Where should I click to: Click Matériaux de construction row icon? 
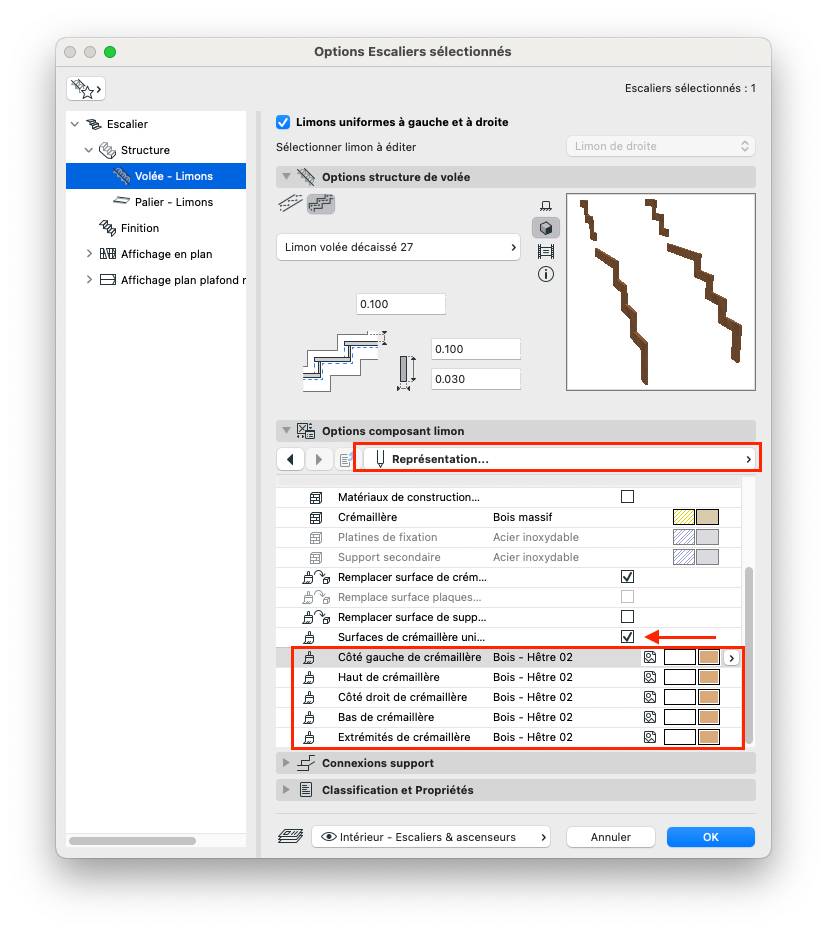[x=316, y=498]
